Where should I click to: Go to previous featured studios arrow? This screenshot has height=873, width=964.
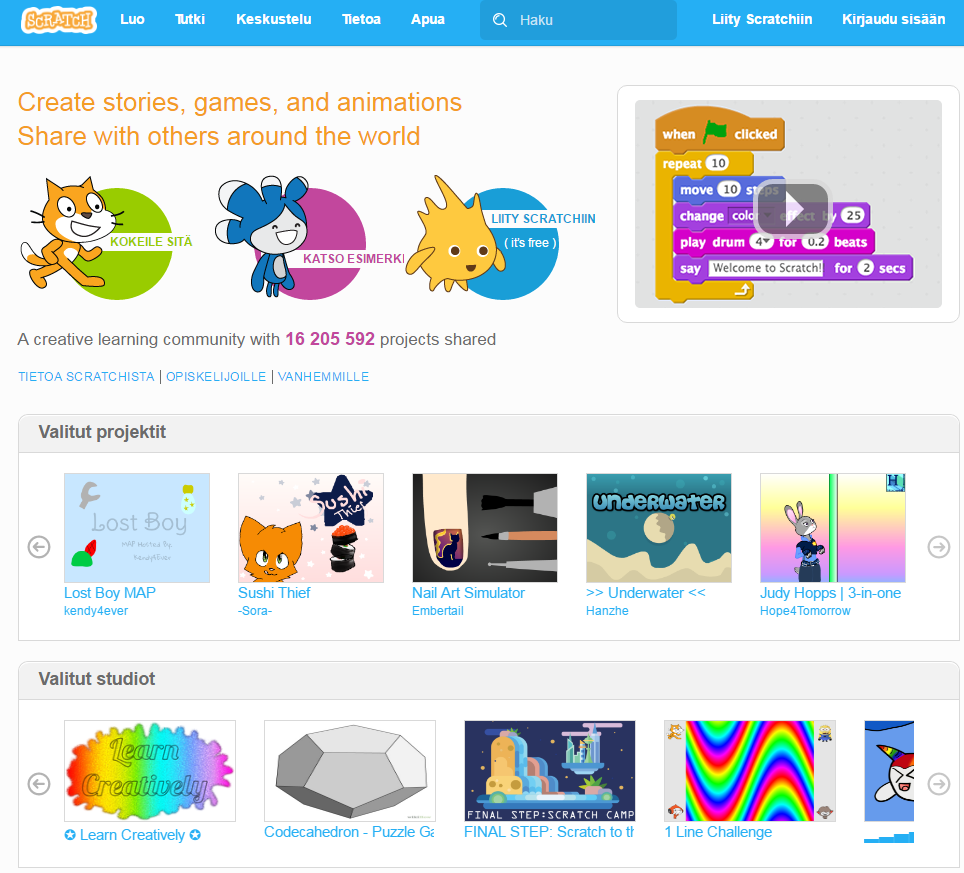click(39, 784)
